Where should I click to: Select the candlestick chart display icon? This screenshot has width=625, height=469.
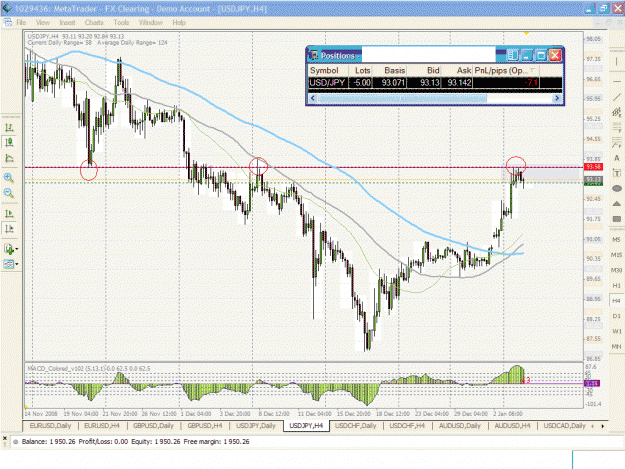[x=9, y=142]
